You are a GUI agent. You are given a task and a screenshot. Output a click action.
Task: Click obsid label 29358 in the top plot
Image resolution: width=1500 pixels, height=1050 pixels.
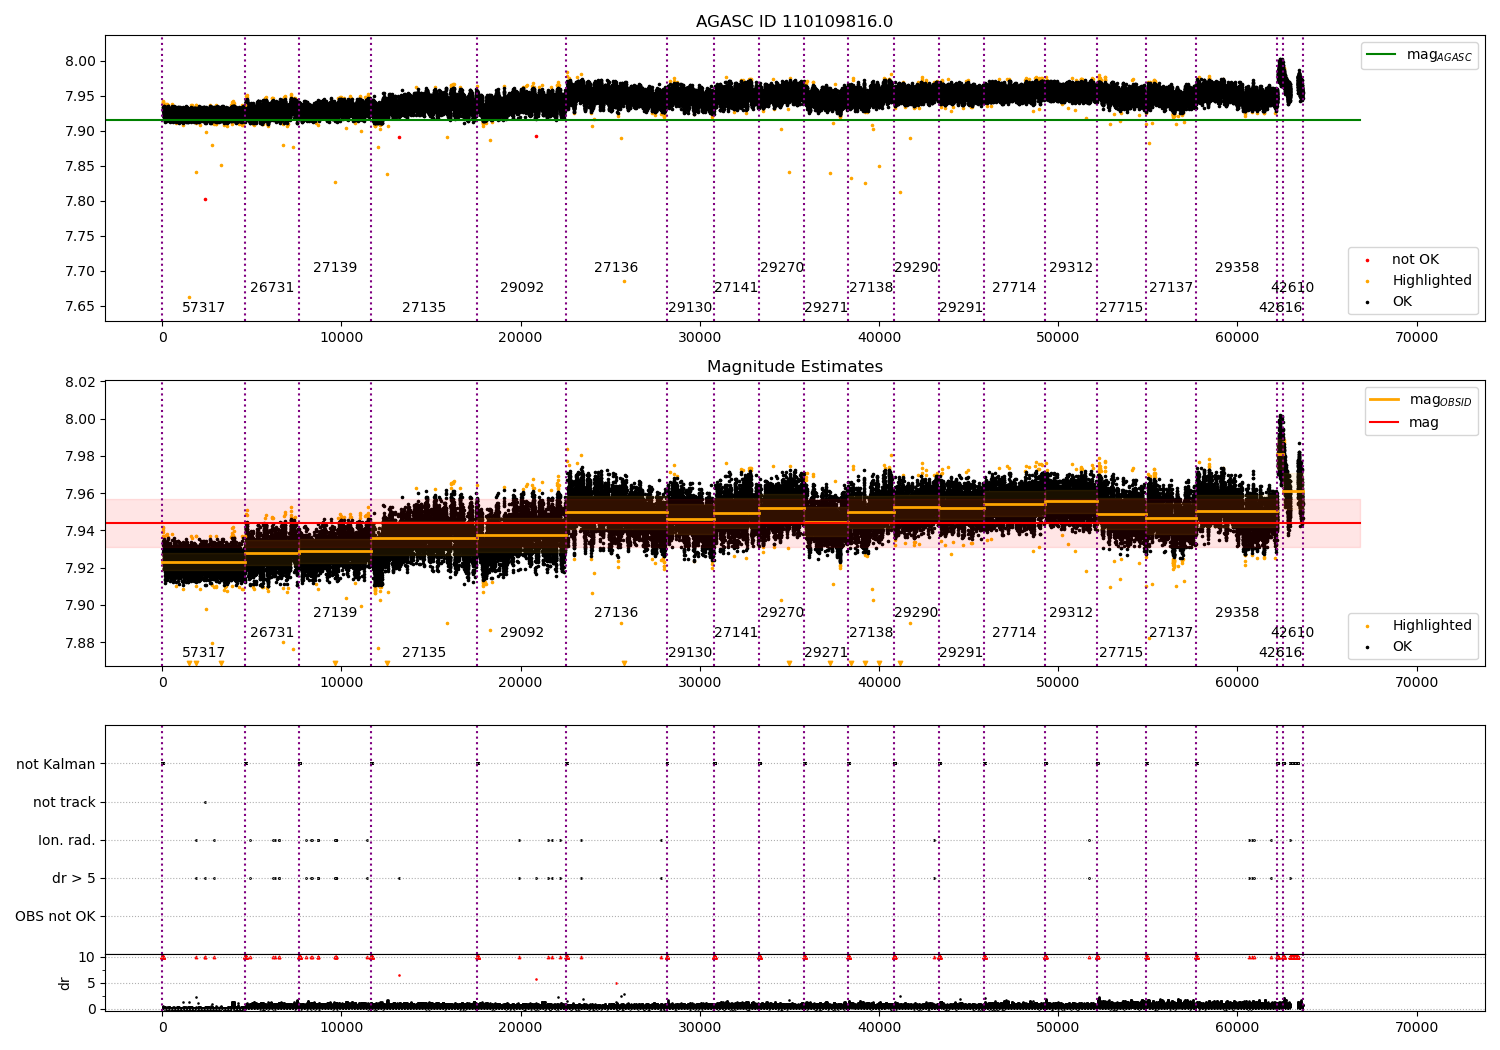click(x=1237, y=268)
